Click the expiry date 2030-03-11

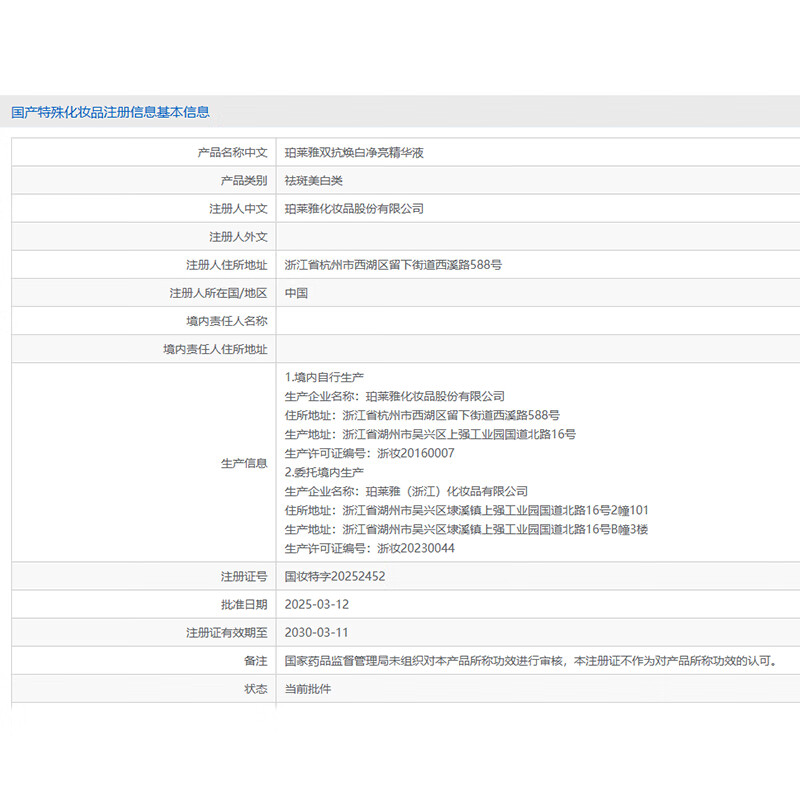(317, 633)
